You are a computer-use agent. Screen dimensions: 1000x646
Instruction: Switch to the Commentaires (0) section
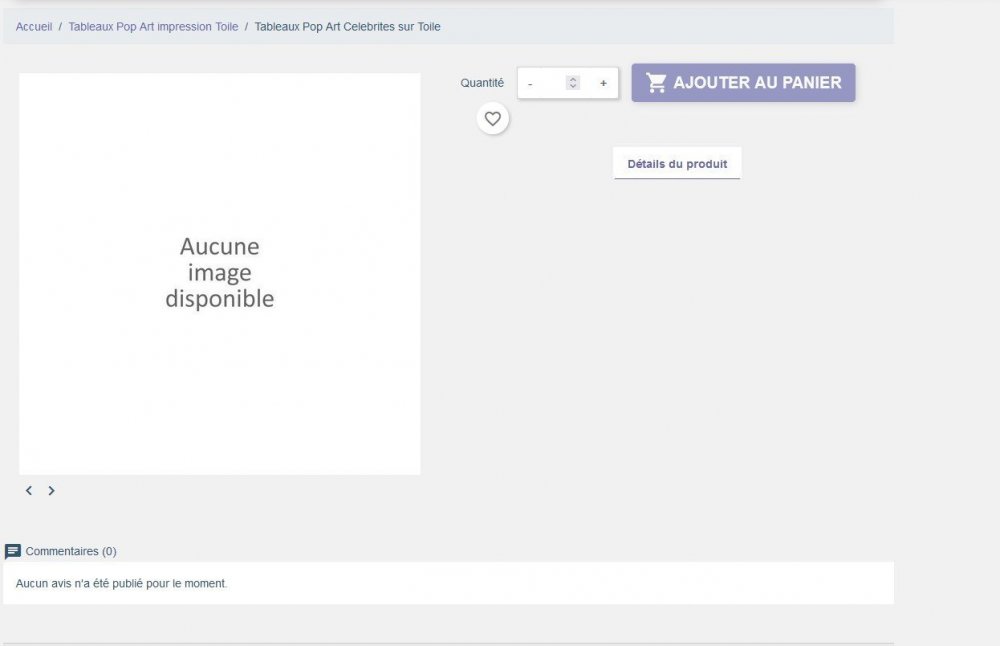click(x=70, y=551)
